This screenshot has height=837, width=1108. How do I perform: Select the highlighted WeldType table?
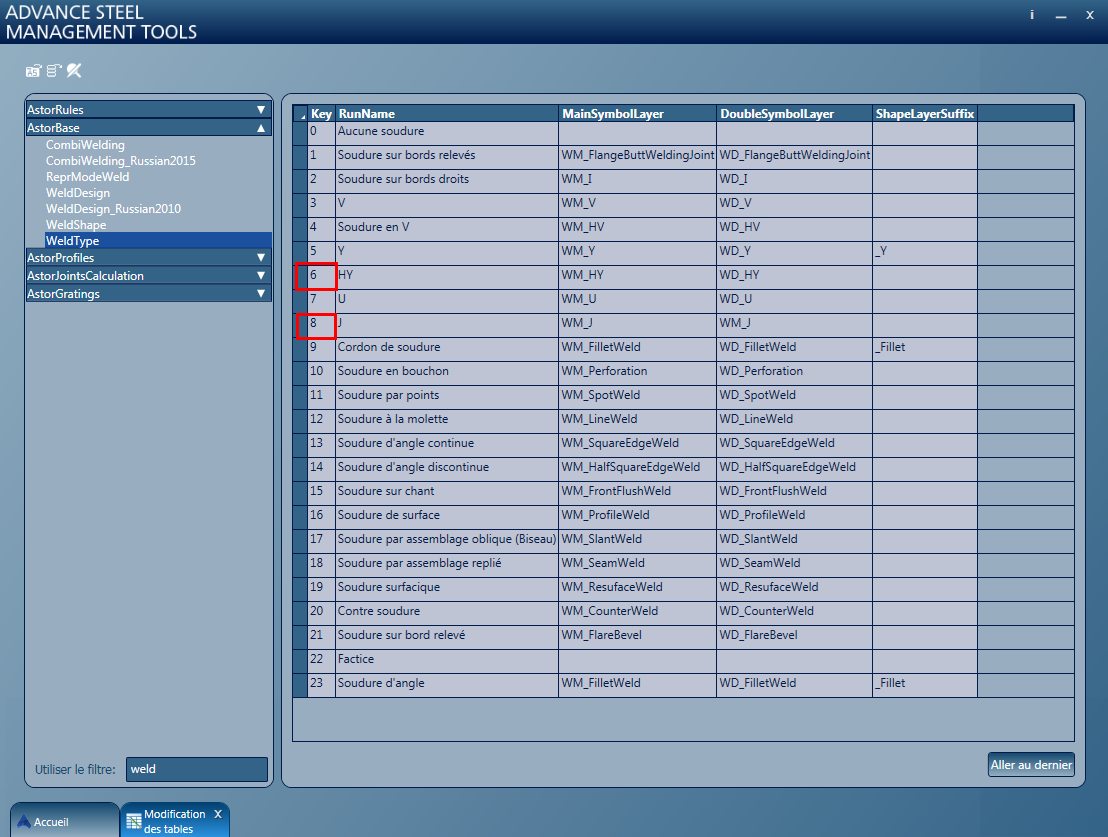pyautogui.click(x=158, y=240)
